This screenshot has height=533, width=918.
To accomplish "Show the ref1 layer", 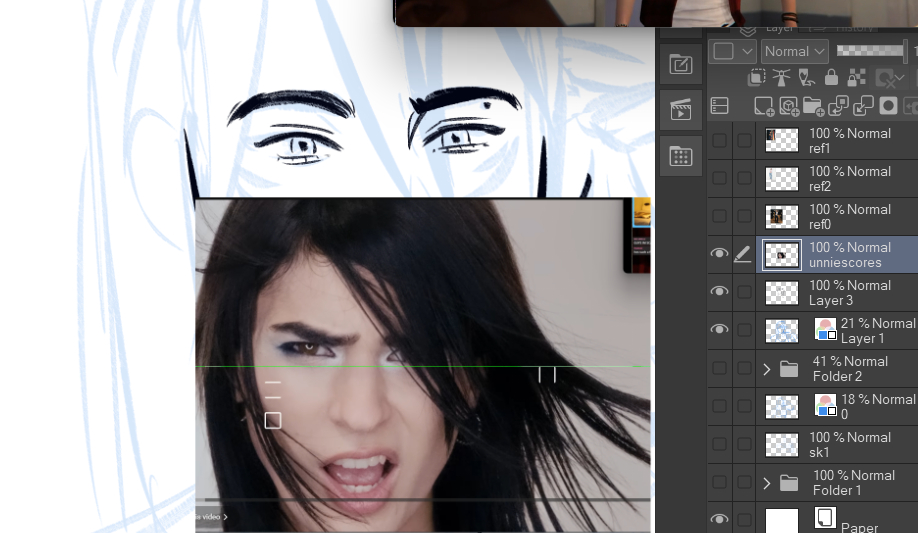I will (x=719, y=141).
